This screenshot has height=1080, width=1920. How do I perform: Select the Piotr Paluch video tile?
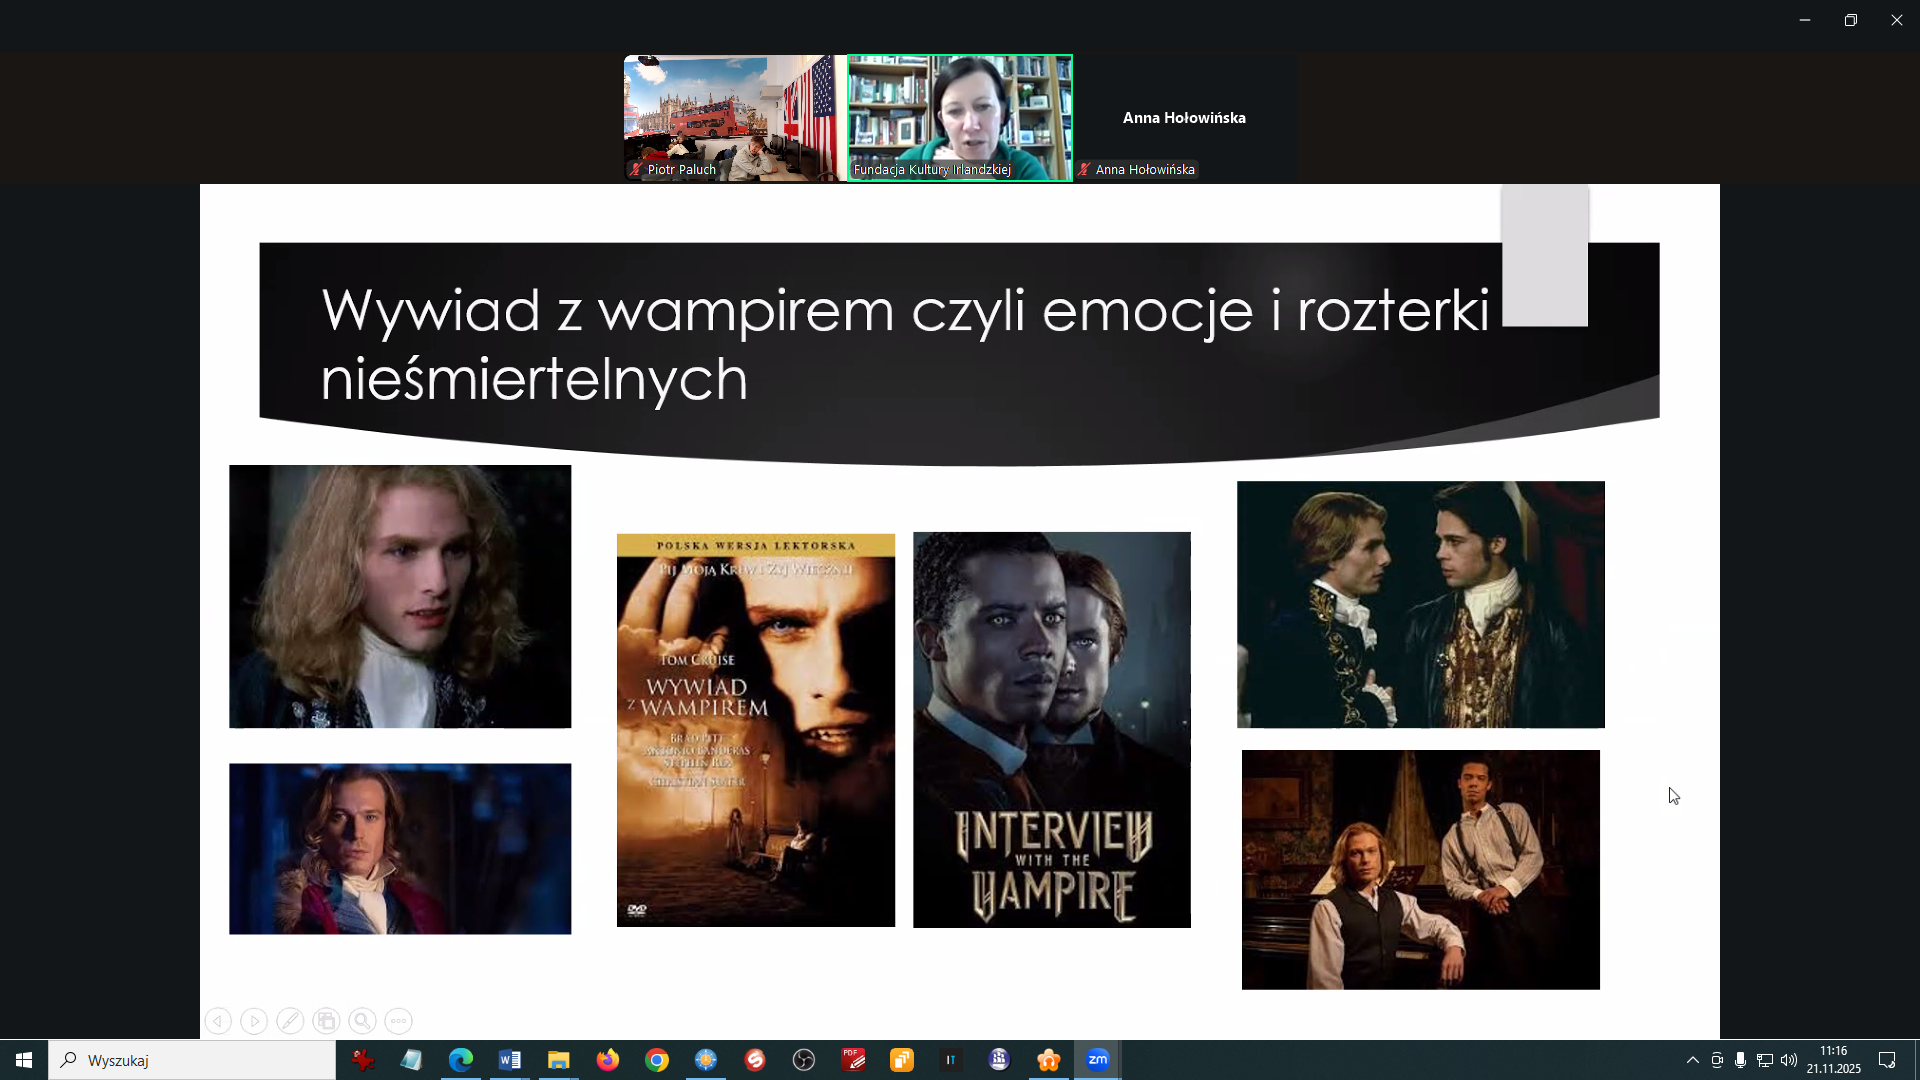(x=735, y=118)
